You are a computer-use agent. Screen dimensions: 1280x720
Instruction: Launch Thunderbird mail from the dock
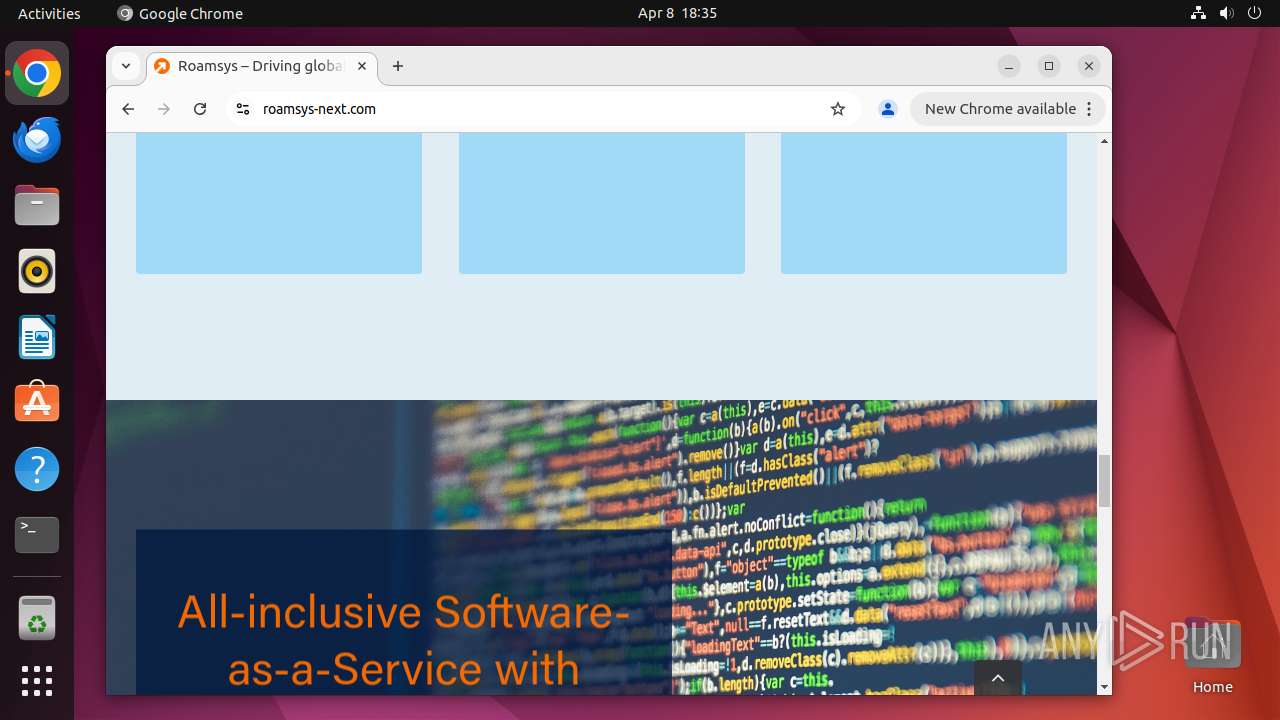tap(37, 140)
